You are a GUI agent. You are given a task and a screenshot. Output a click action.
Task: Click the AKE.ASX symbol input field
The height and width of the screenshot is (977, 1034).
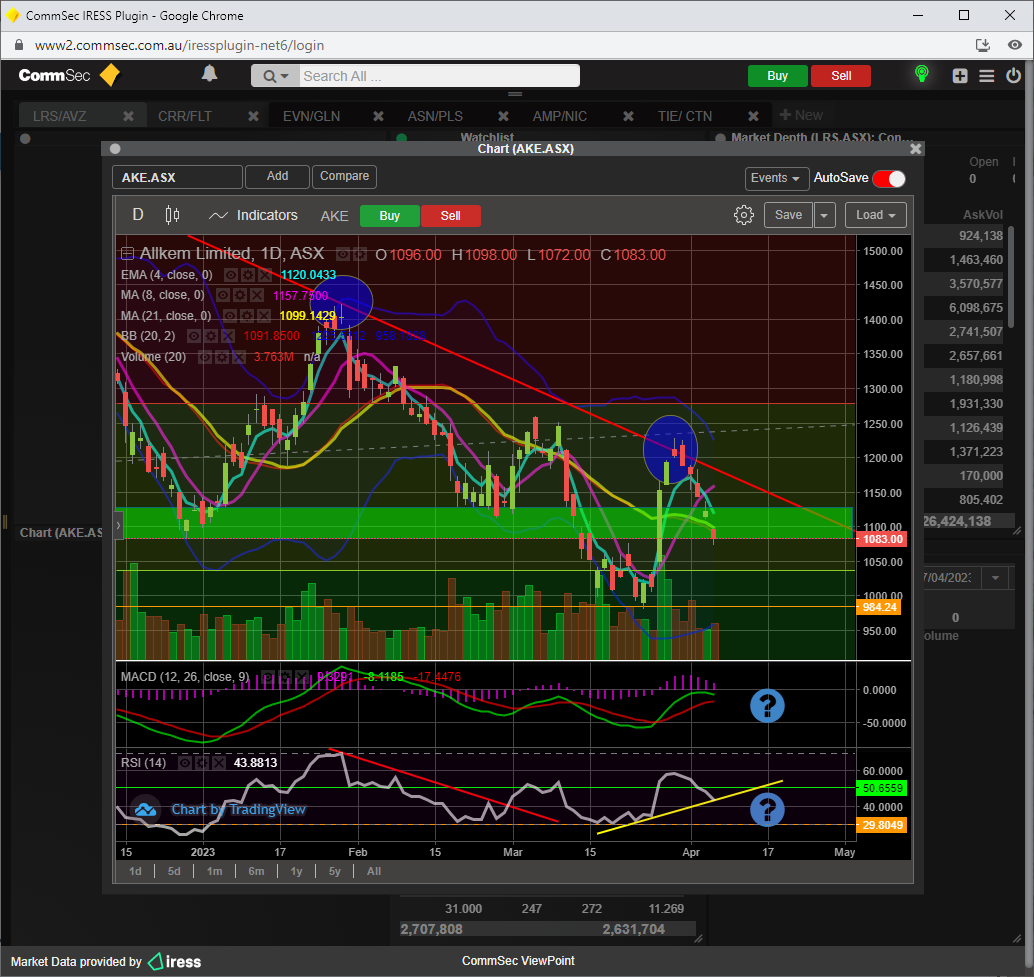177,177
